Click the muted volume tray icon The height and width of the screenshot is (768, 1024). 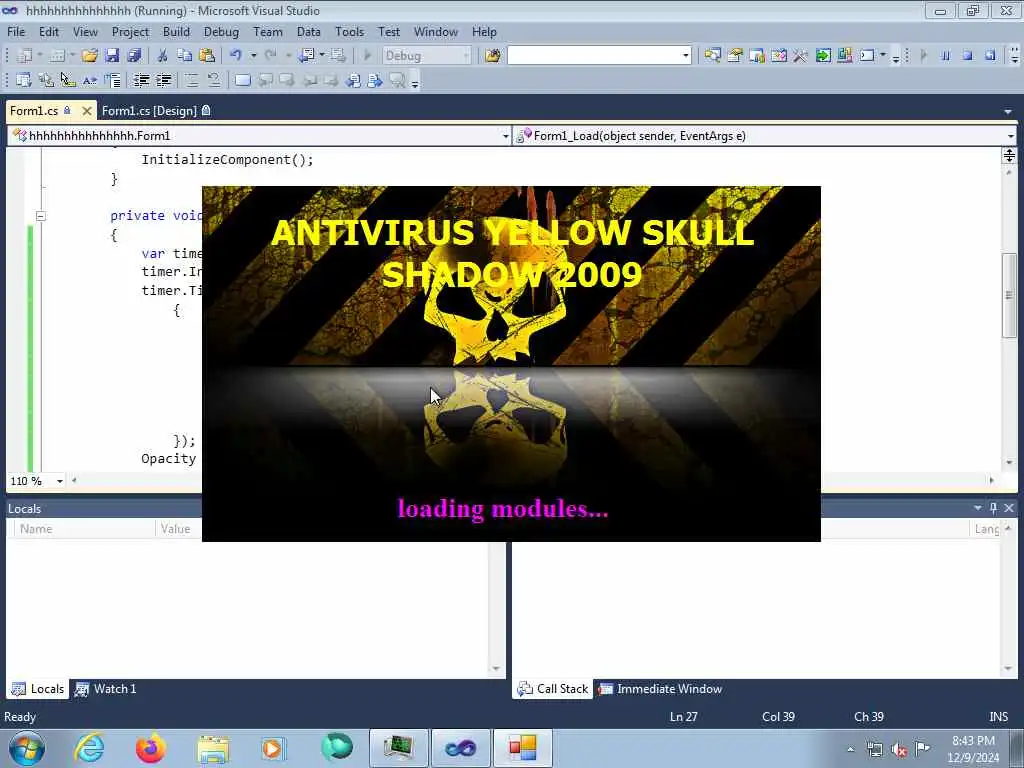[x=899, y=749]
